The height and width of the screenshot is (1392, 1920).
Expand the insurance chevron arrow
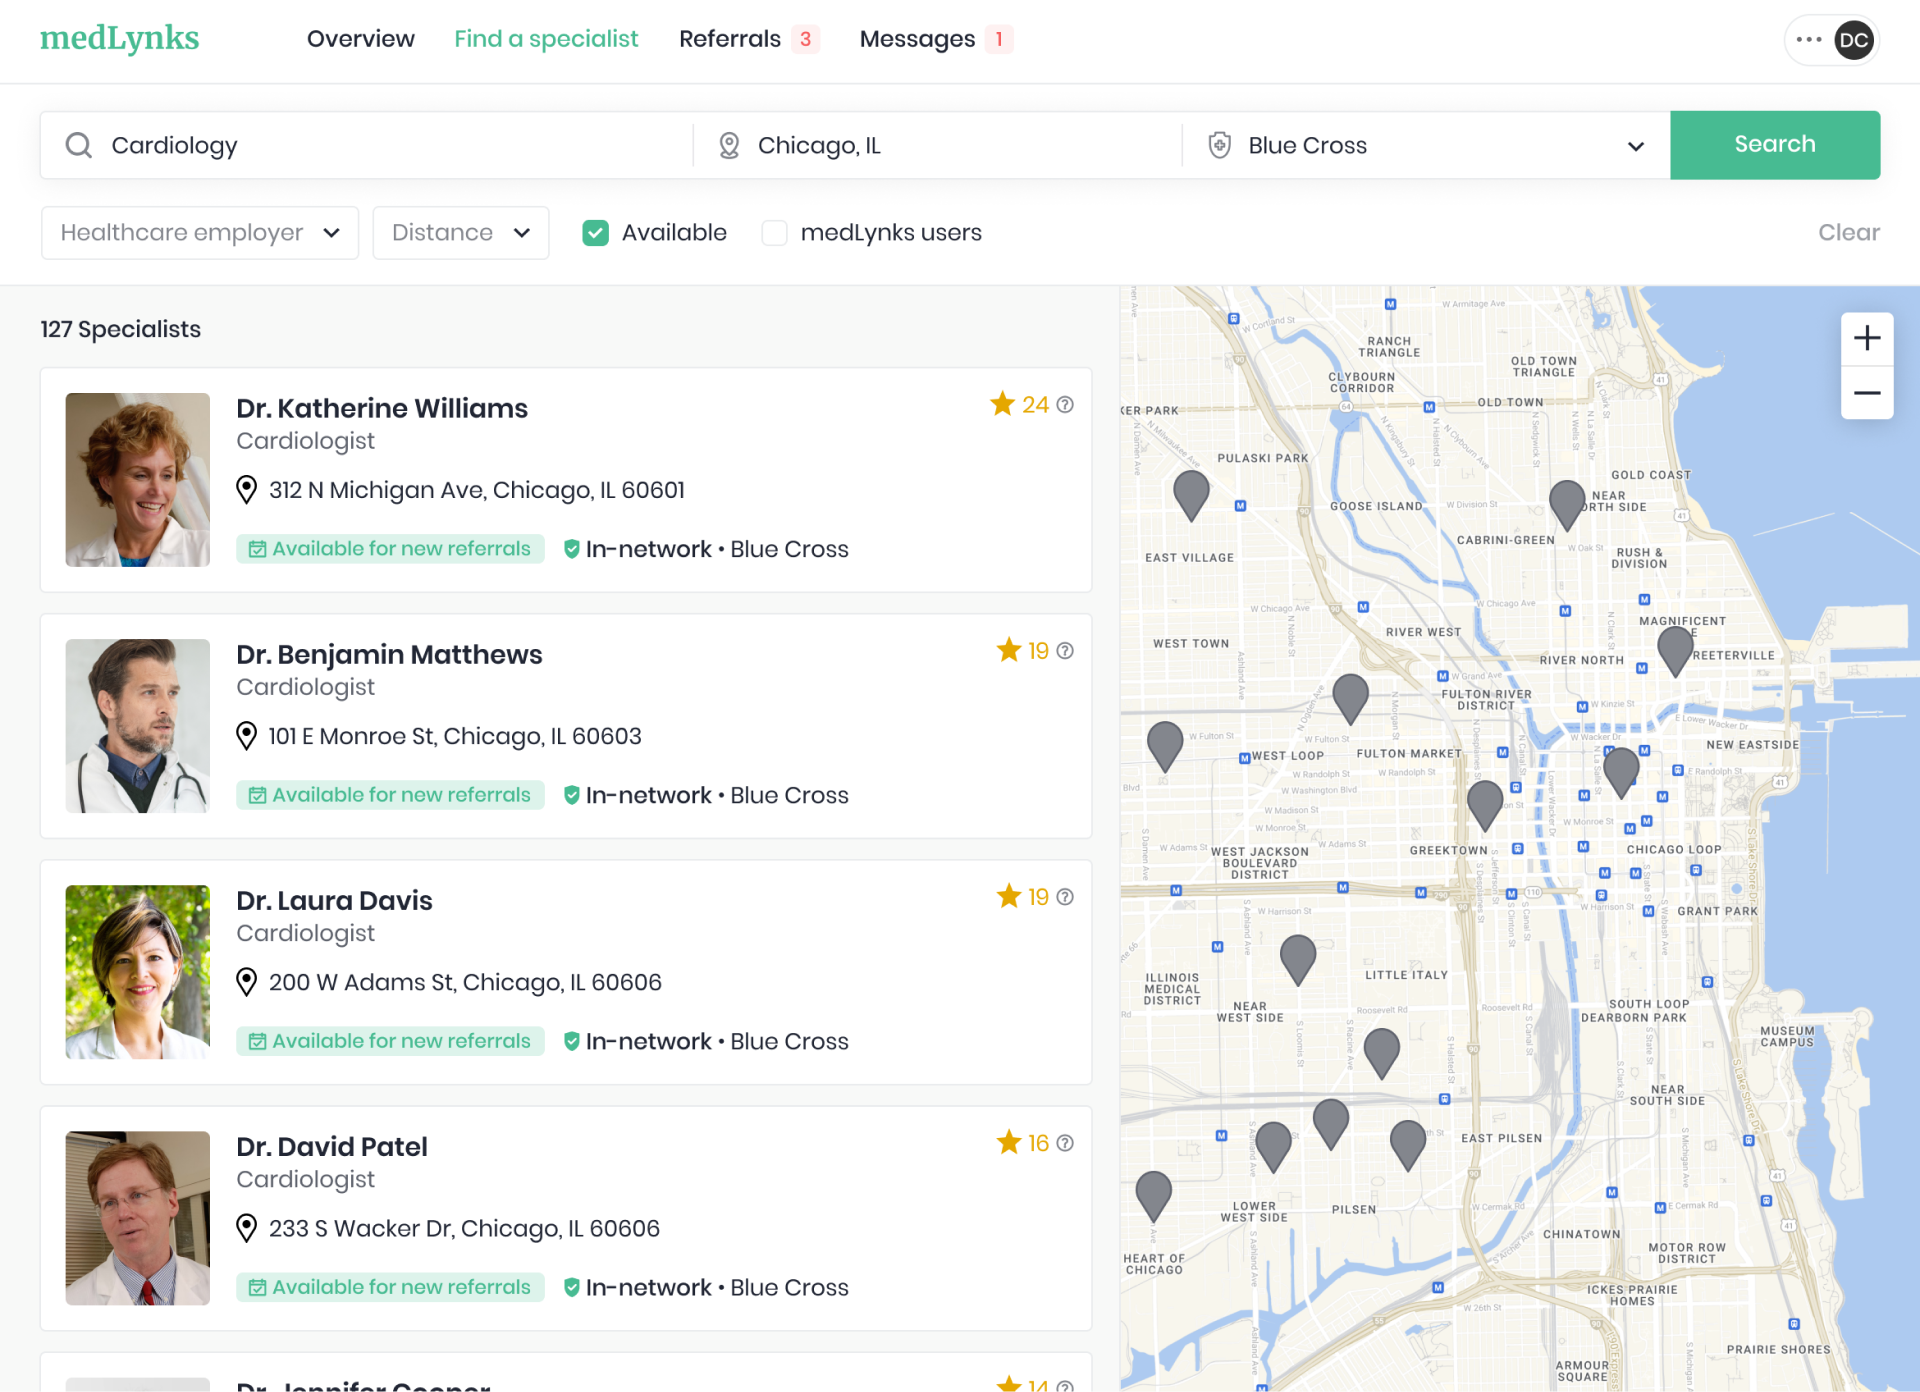(1636, 146)
